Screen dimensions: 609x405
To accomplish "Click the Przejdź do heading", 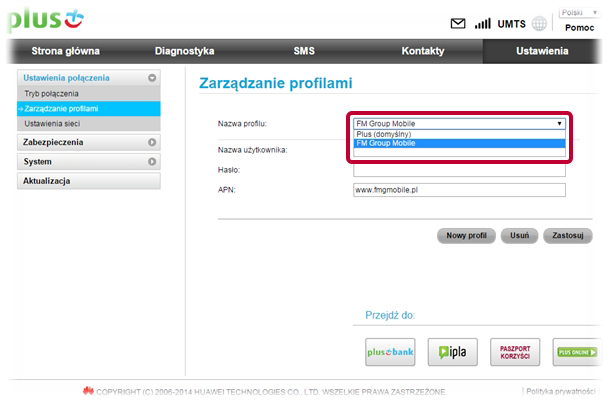I will coord(390,315).
